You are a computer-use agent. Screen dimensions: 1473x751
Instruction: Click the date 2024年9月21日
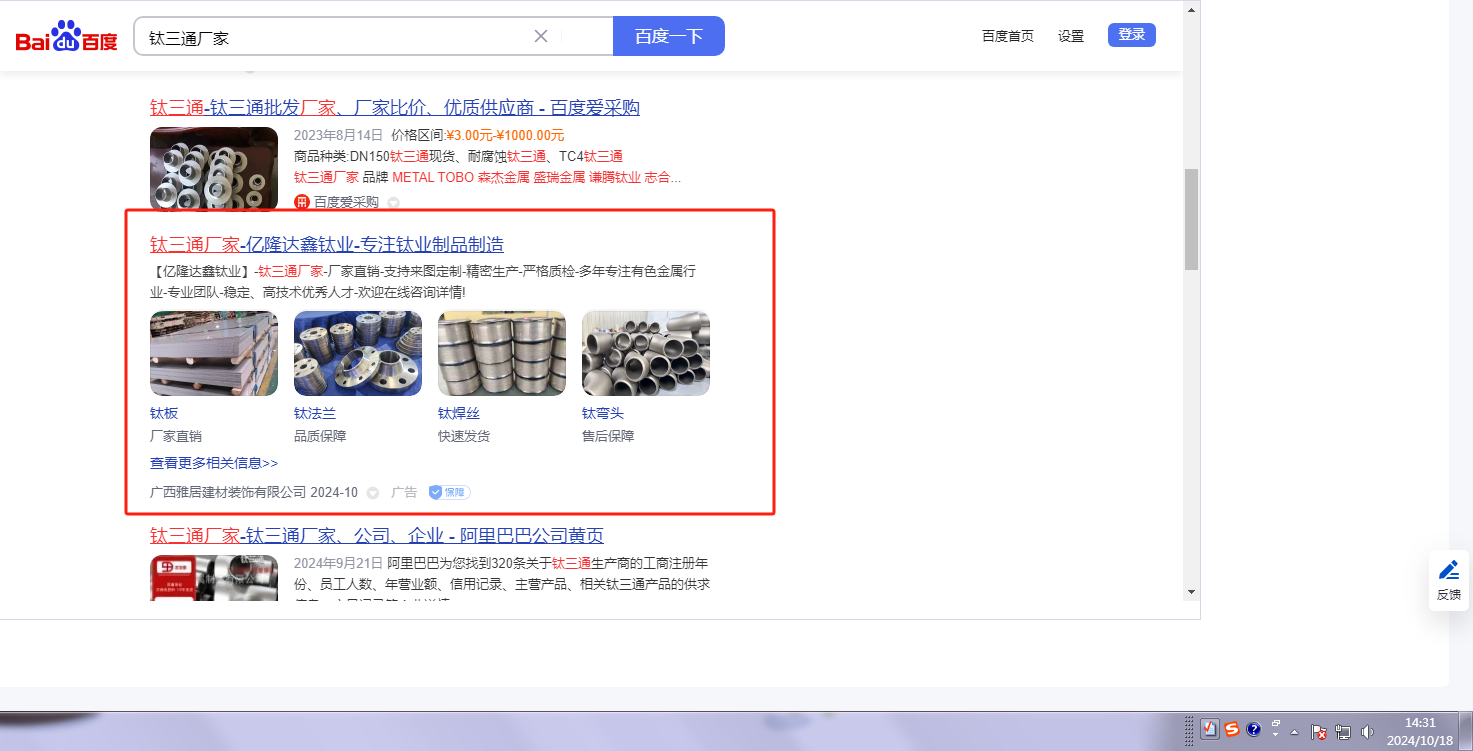pos(339,562)
